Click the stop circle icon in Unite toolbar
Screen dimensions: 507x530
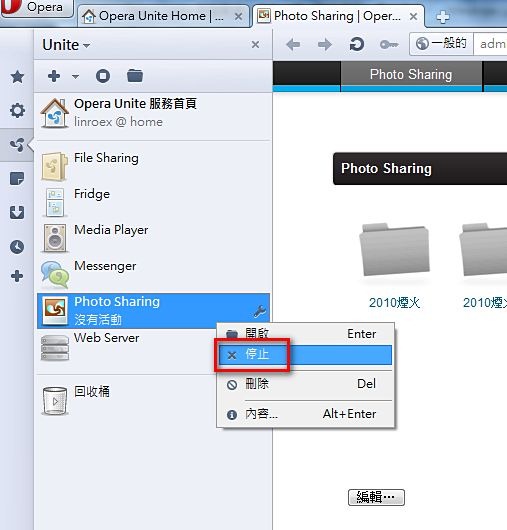(103, 76)
